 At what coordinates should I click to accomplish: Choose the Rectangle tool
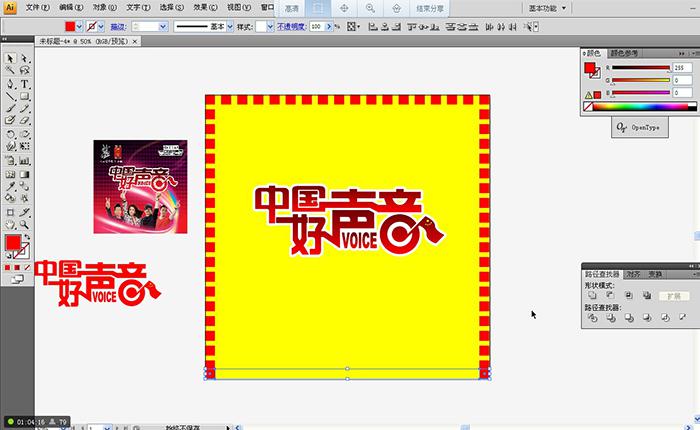pos(25,96)
